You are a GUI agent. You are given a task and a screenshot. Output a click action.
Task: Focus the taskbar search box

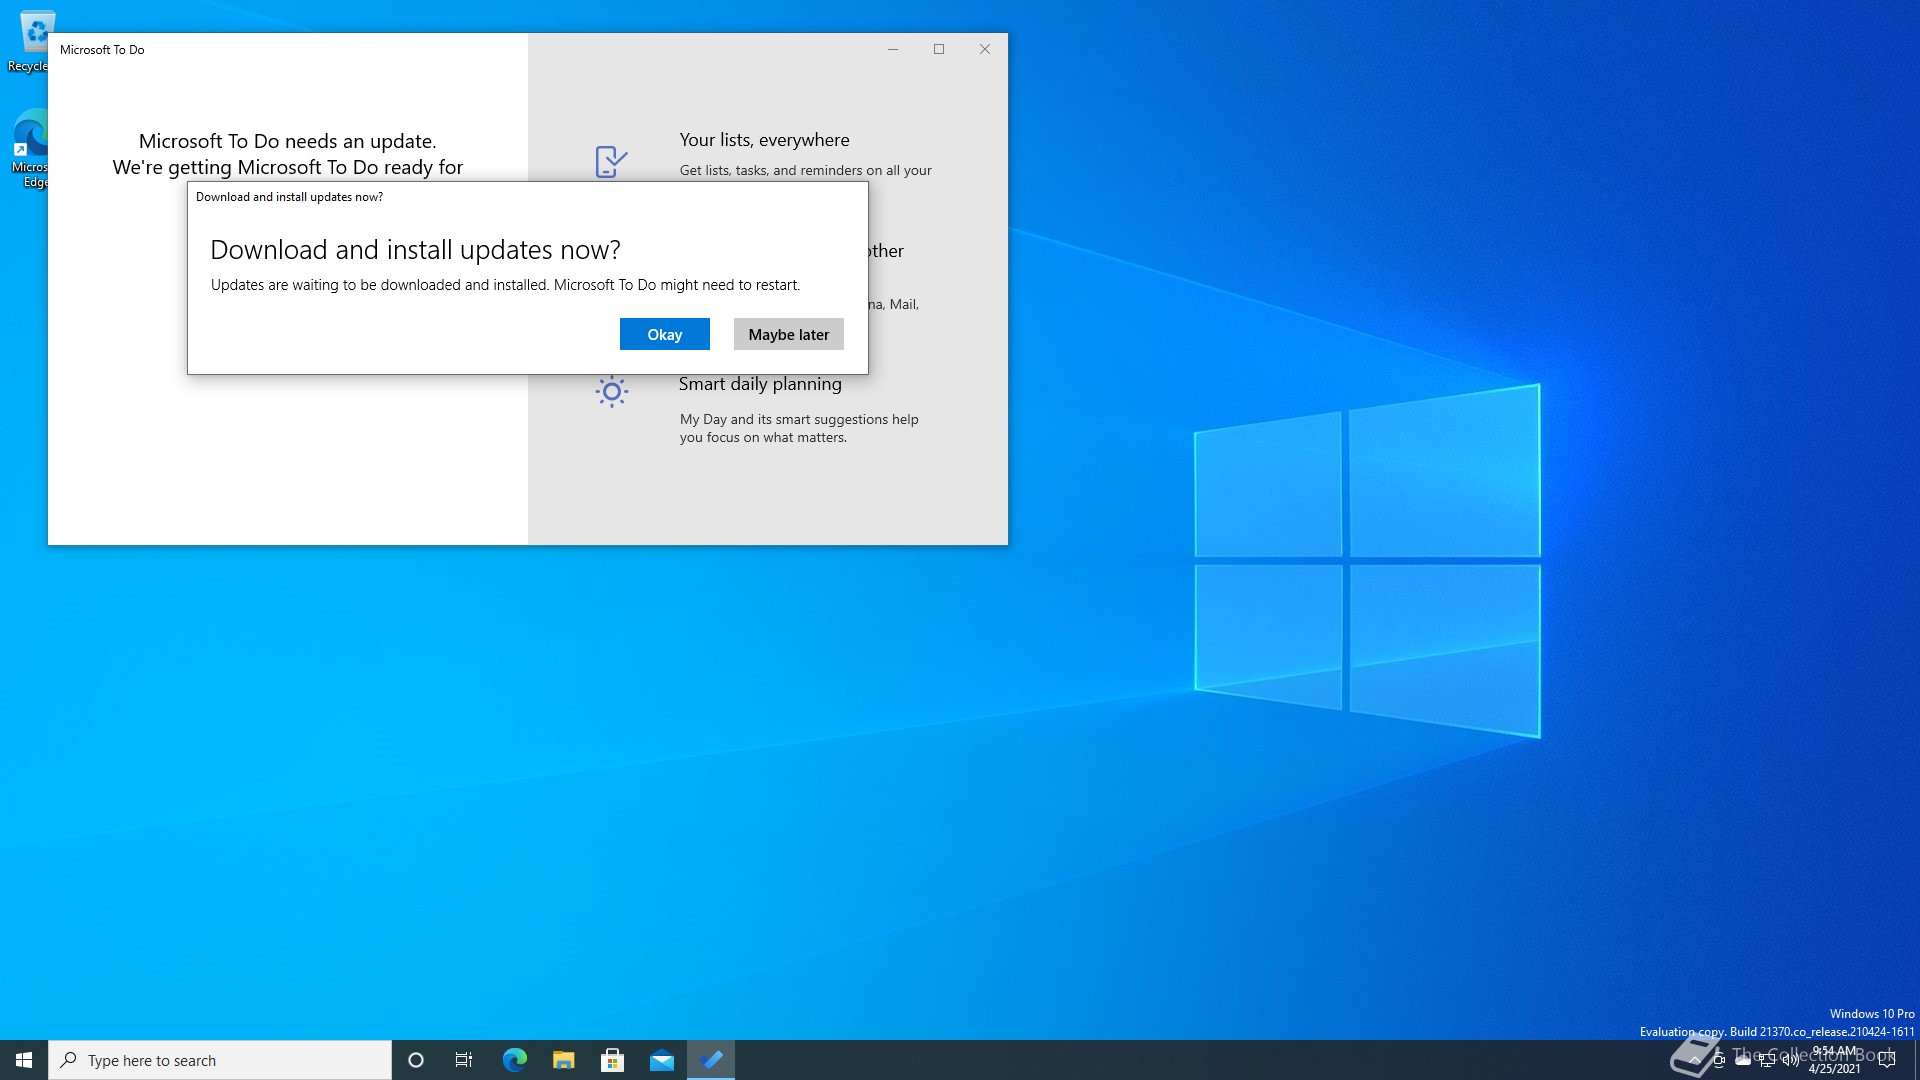coord(220,1060)
